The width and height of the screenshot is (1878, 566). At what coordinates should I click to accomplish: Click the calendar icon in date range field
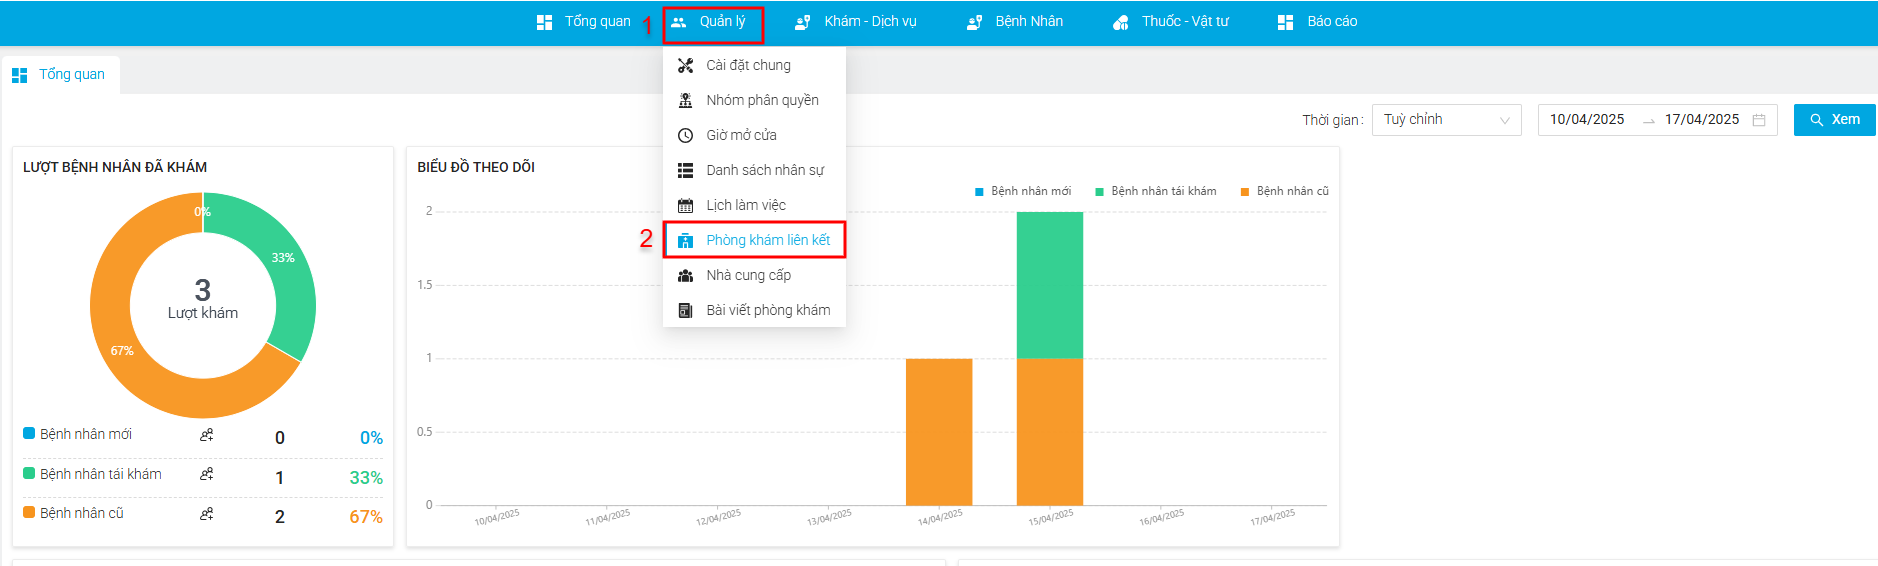click(x=1759, y=120)
